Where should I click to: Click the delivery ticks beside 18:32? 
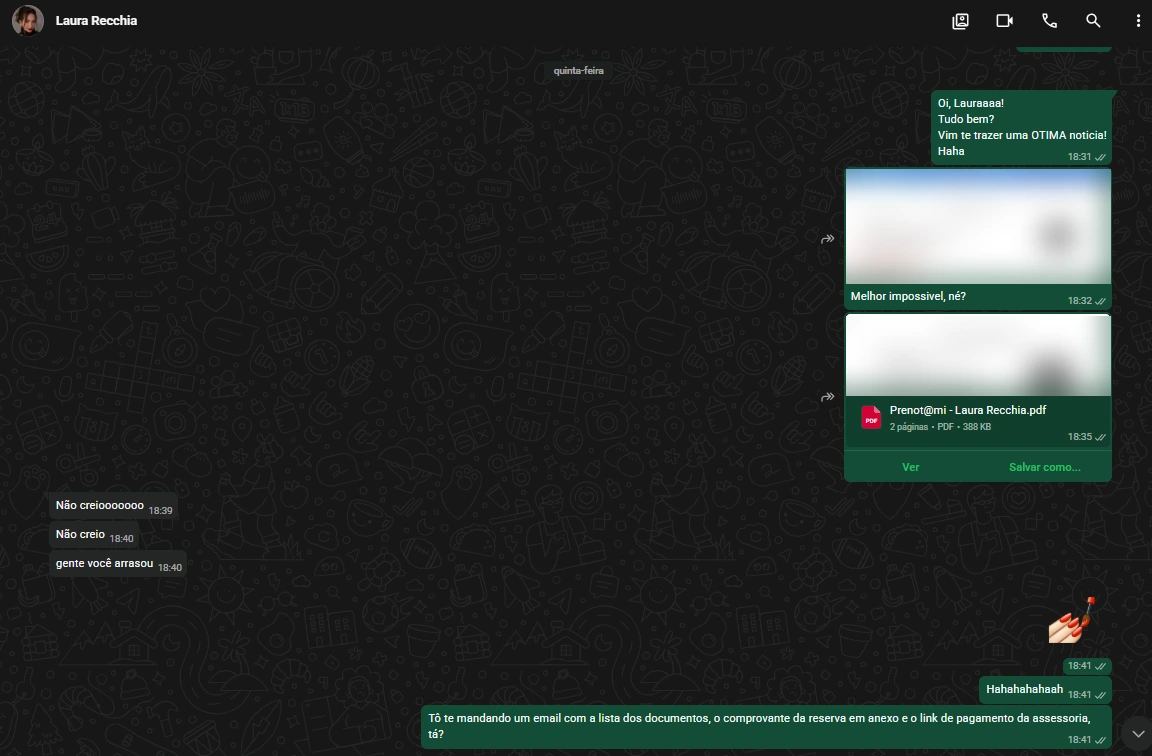click(x=1100, y=301)
